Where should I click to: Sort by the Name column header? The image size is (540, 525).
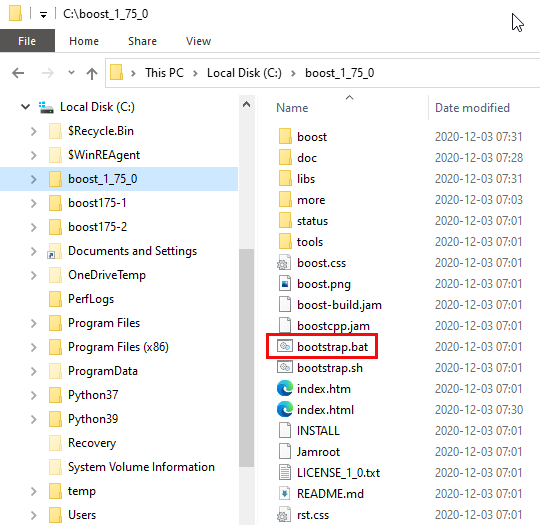[x=292, y=108]
